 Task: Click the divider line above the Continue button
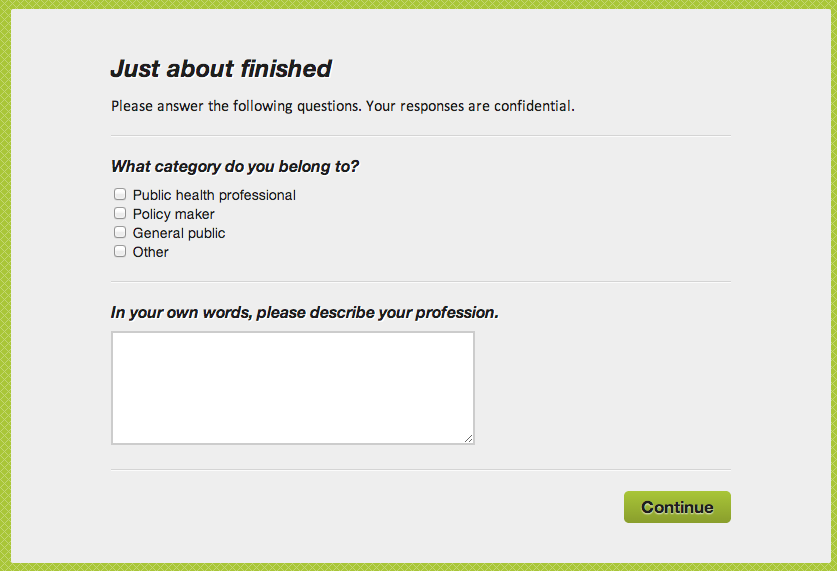tap(420, 469)
